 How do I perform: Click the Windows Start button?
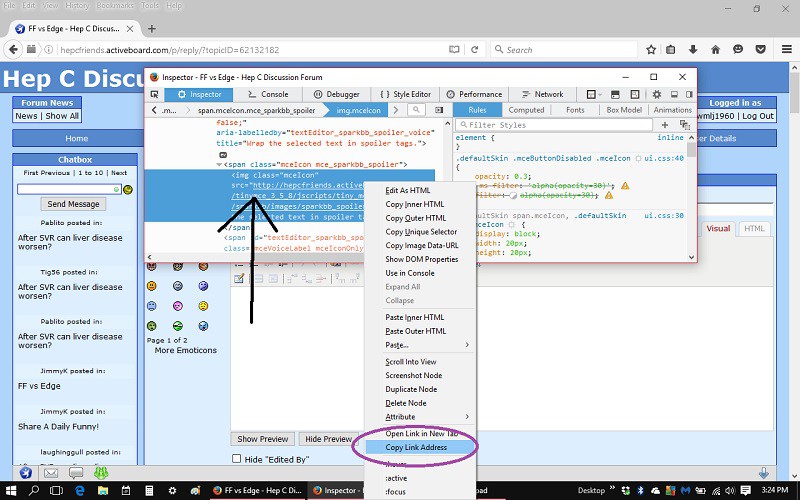pos(12,491)
